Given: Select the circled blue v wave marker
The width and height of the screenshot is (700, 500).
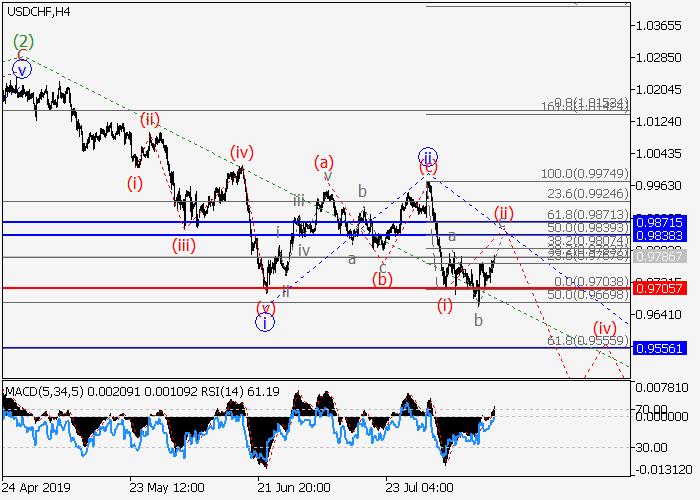Looking at the screenshot, I should pyautogui.click(x=22, y=69).
